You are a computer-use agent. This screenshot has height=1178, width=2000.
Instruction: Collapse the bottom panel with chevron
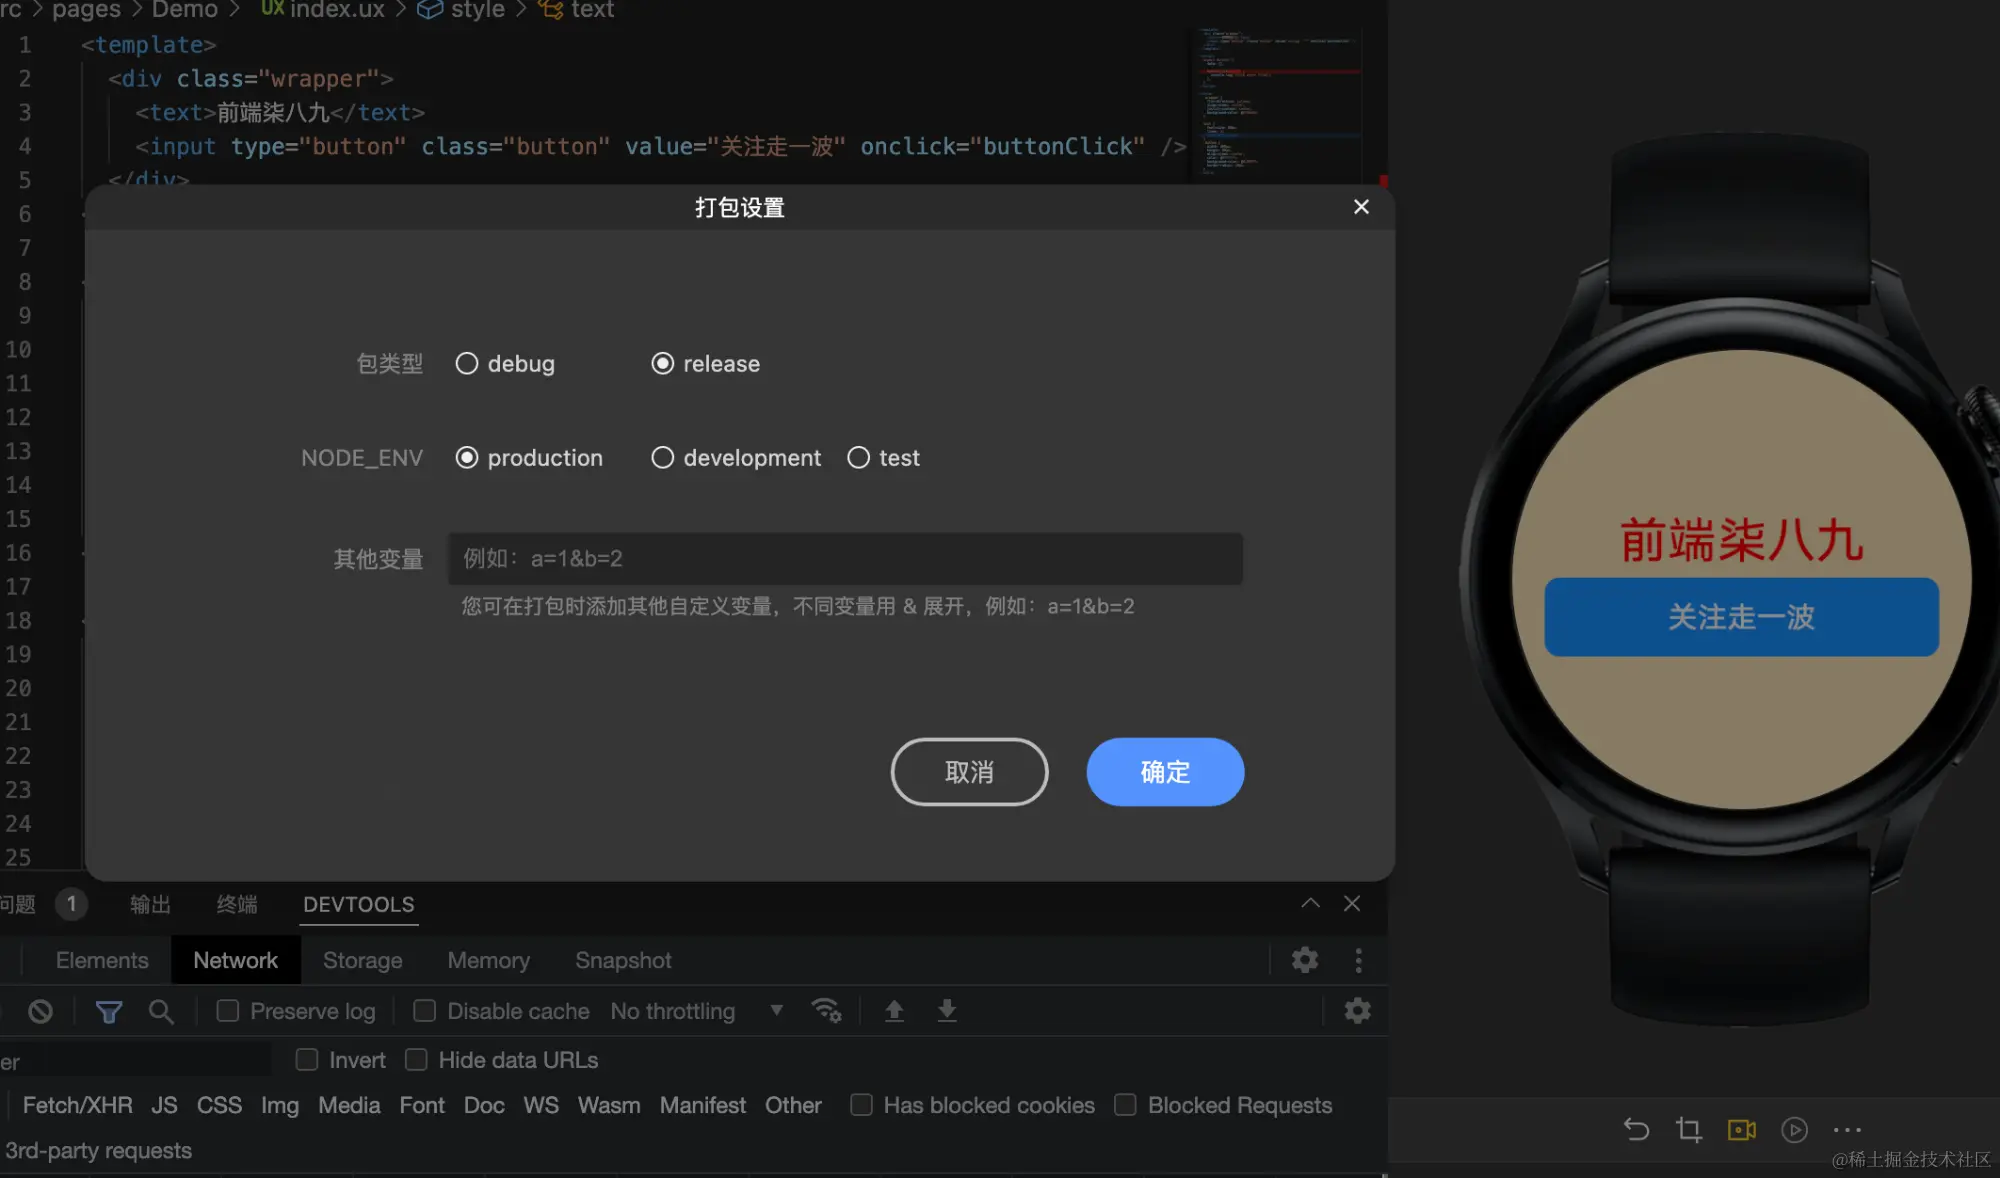1310,903
